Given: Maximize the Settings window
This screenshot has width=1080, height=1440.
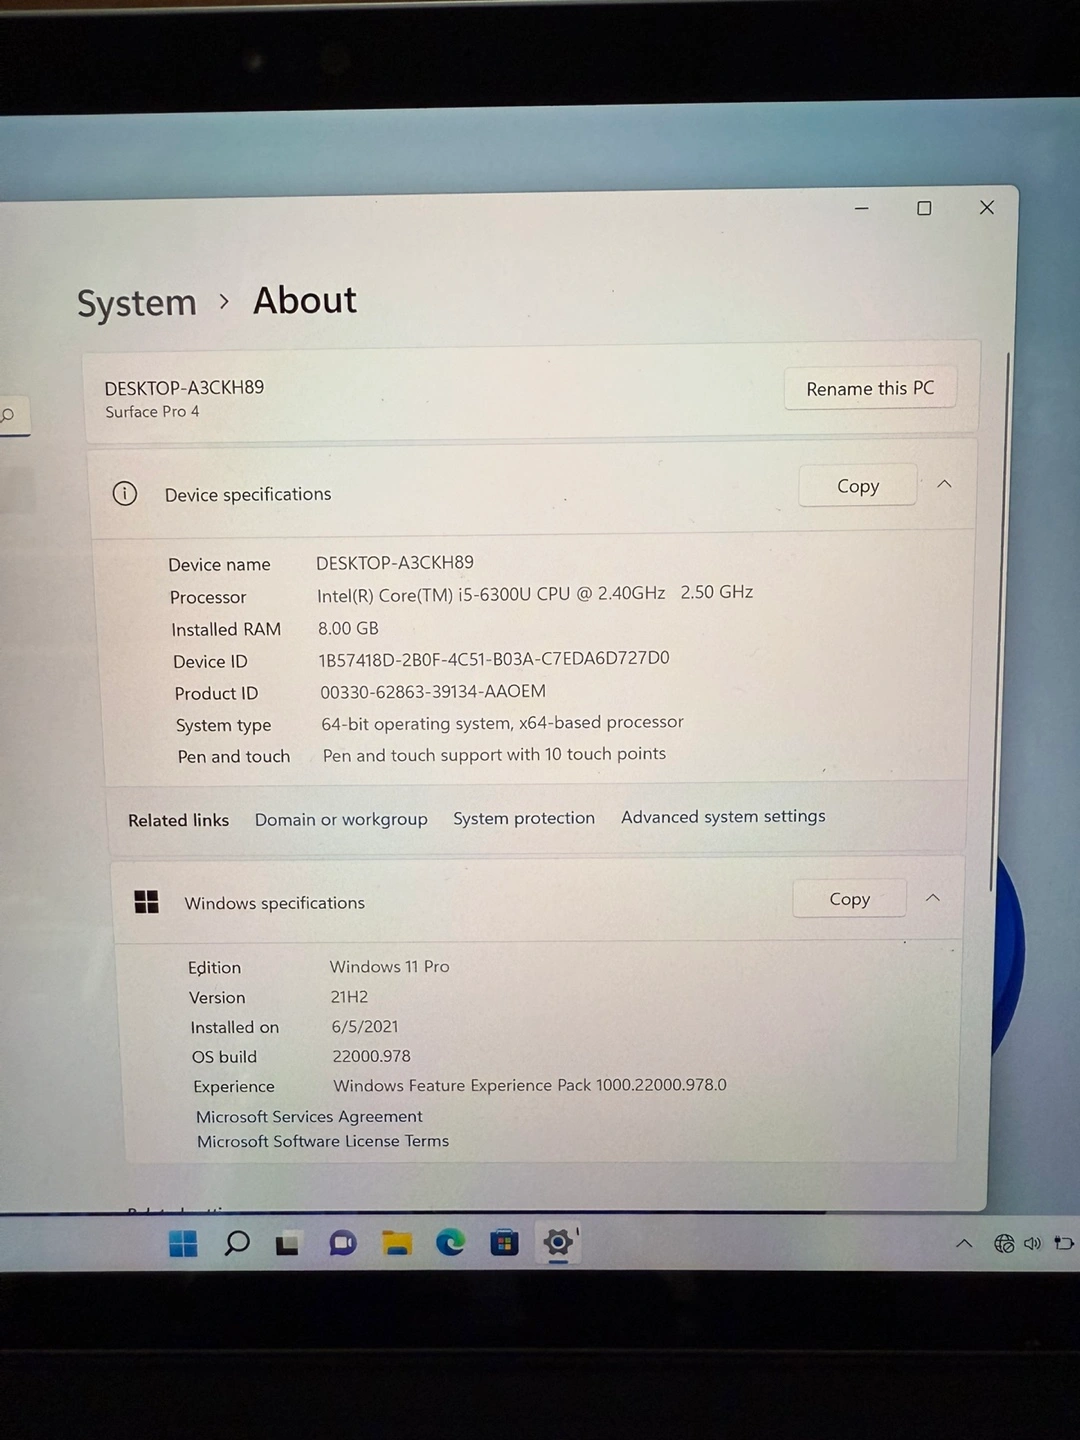Looking at the screenshot, I should tap(924, 208).
